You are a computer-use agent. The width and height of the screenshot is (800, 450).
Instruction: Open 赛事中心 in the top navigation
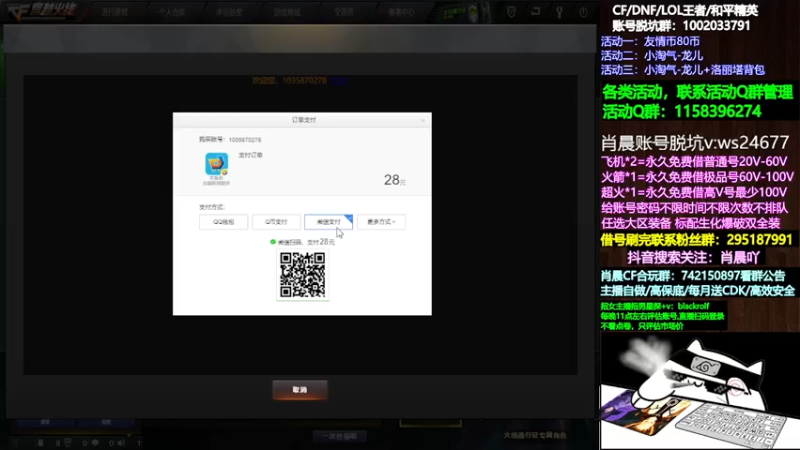(402, 12)
